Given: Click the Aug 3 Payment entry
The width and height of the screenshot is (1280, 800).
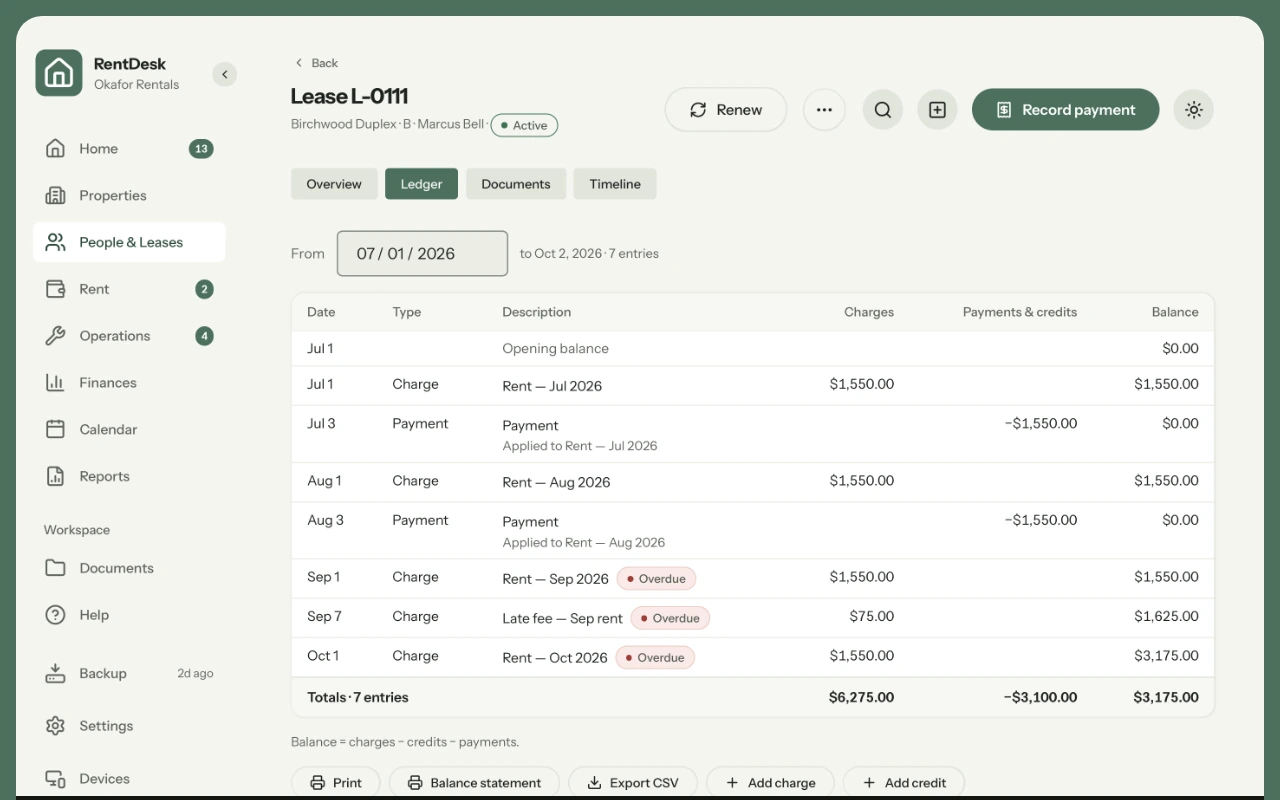Looking at the screenshot, I should 753,531.
